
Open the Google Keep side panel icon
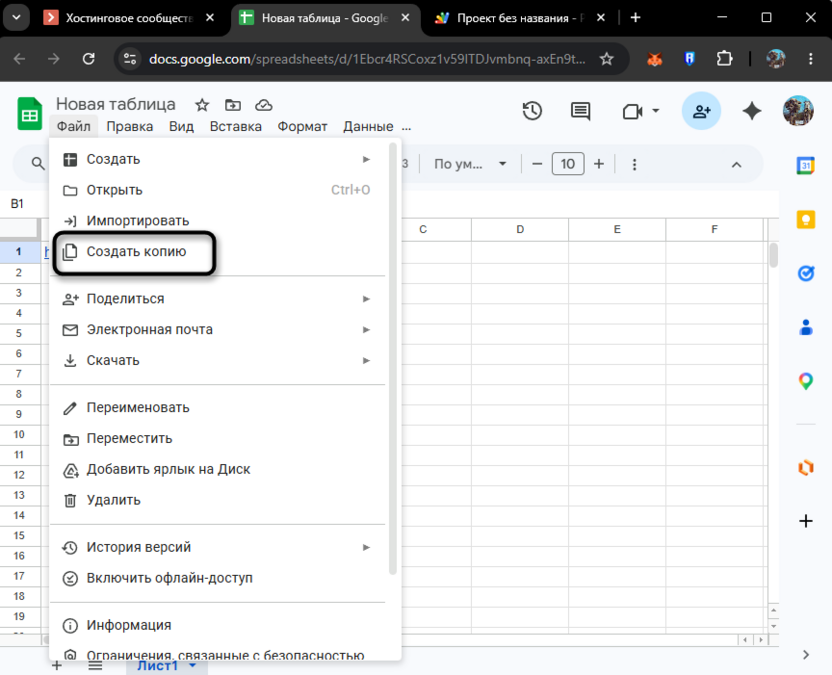[805, 219]
